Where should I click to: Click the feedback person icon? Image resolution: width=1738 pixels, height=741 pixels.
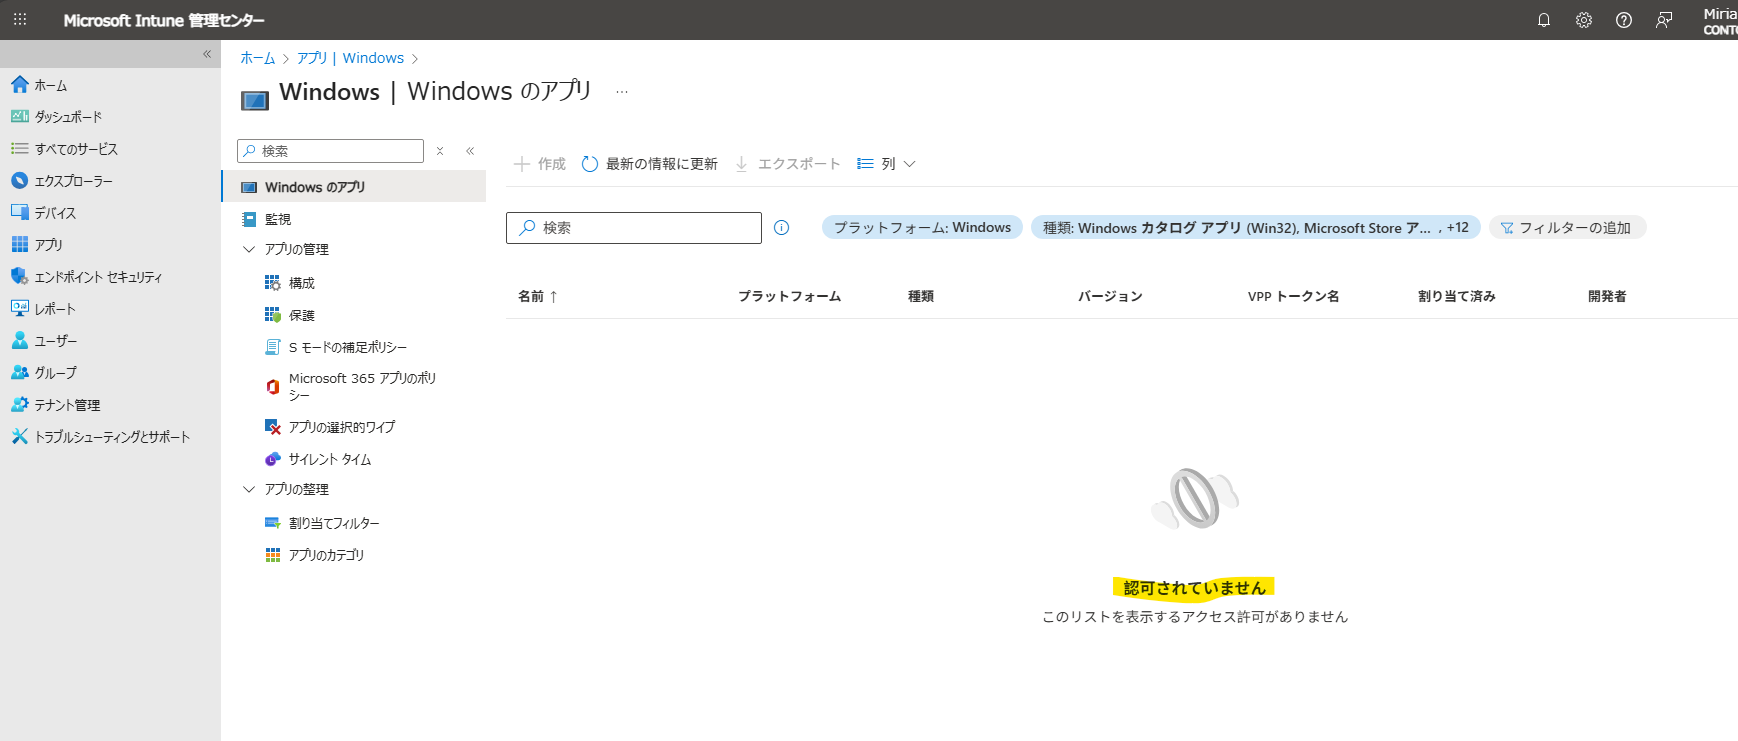[x=1664, y=20]
